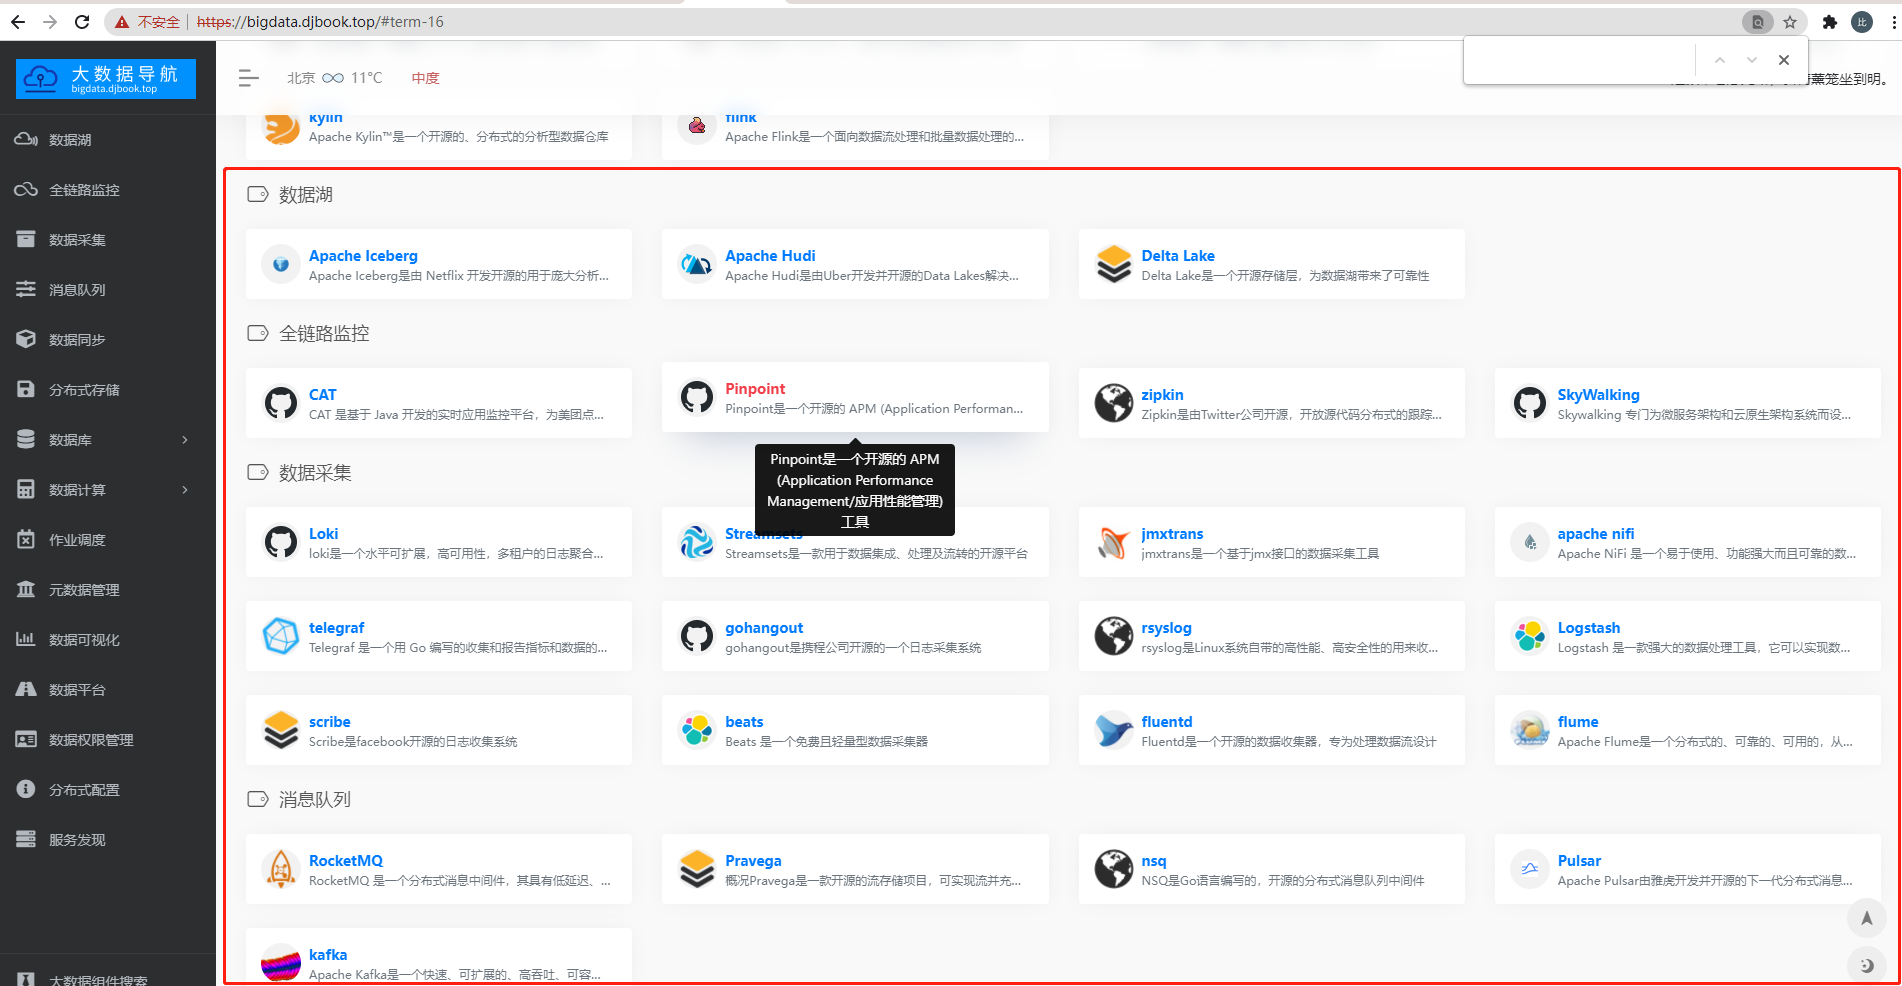
Task: Open 数据湖 in the sidebar
Action: point(70,140)
